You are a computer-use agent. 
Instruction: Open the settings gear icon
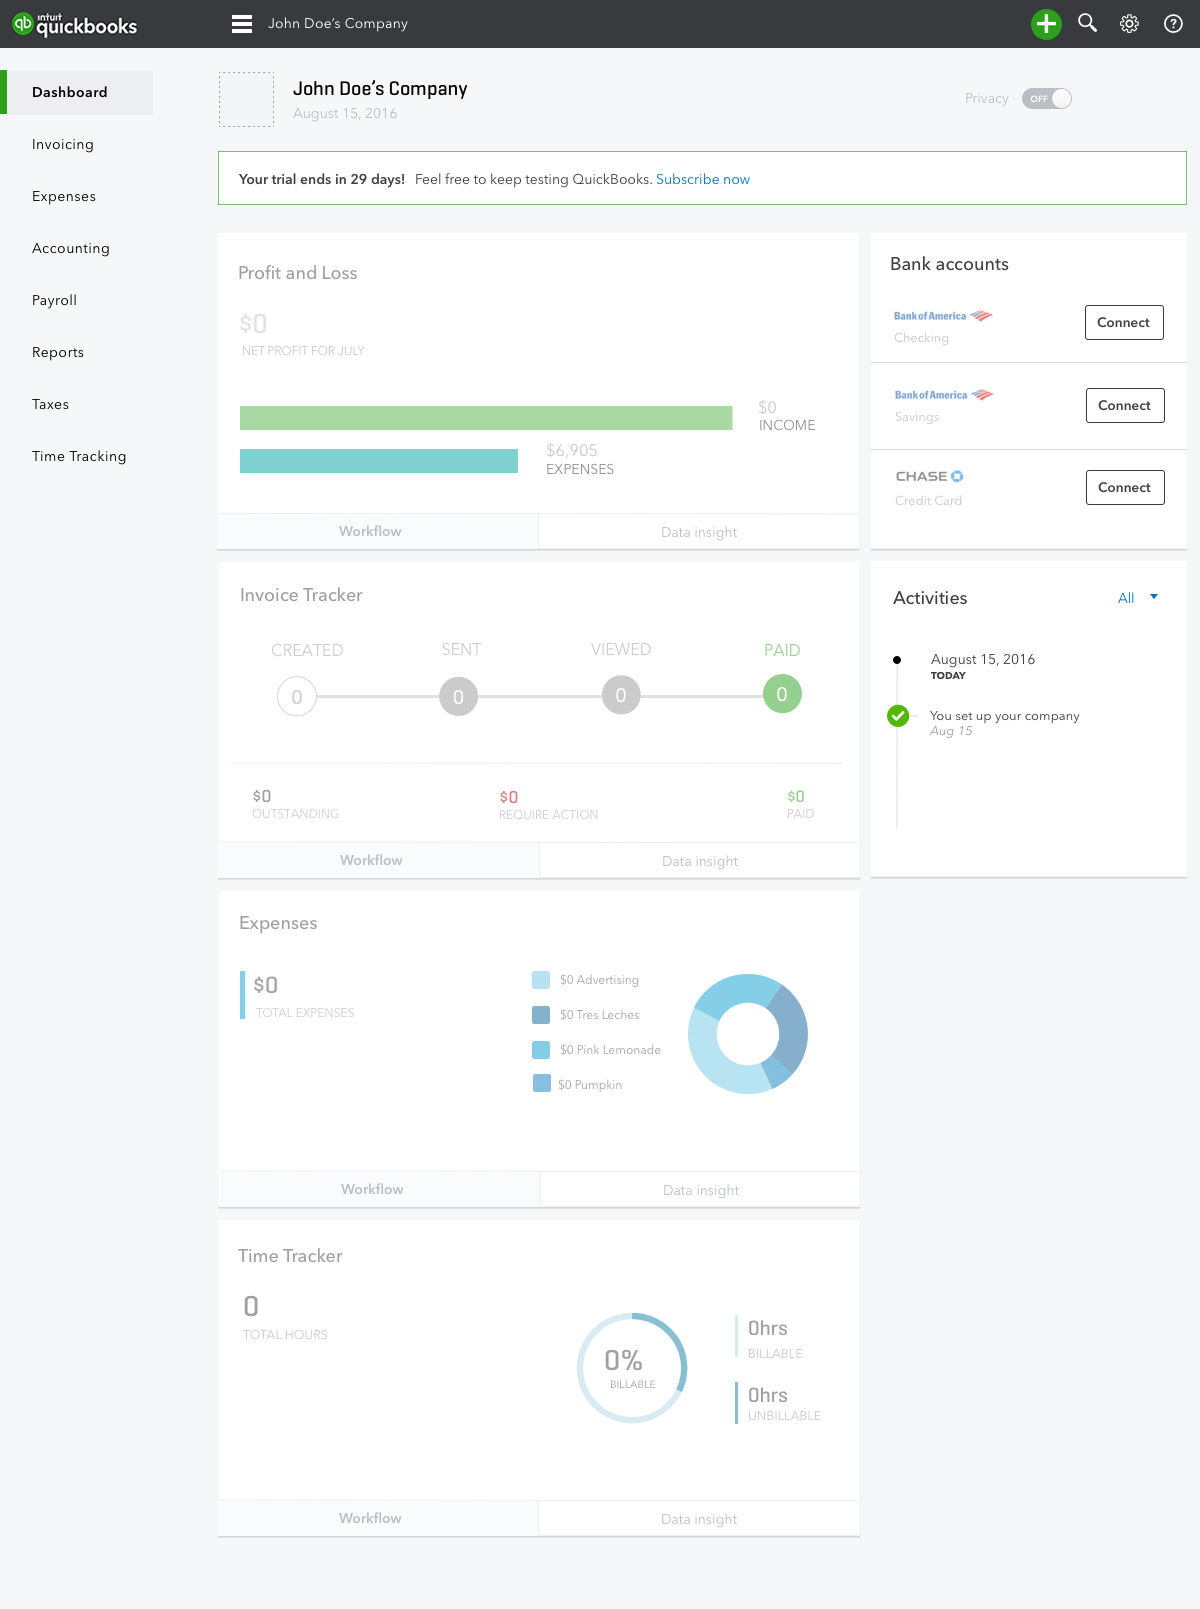tap(1130, 24)
